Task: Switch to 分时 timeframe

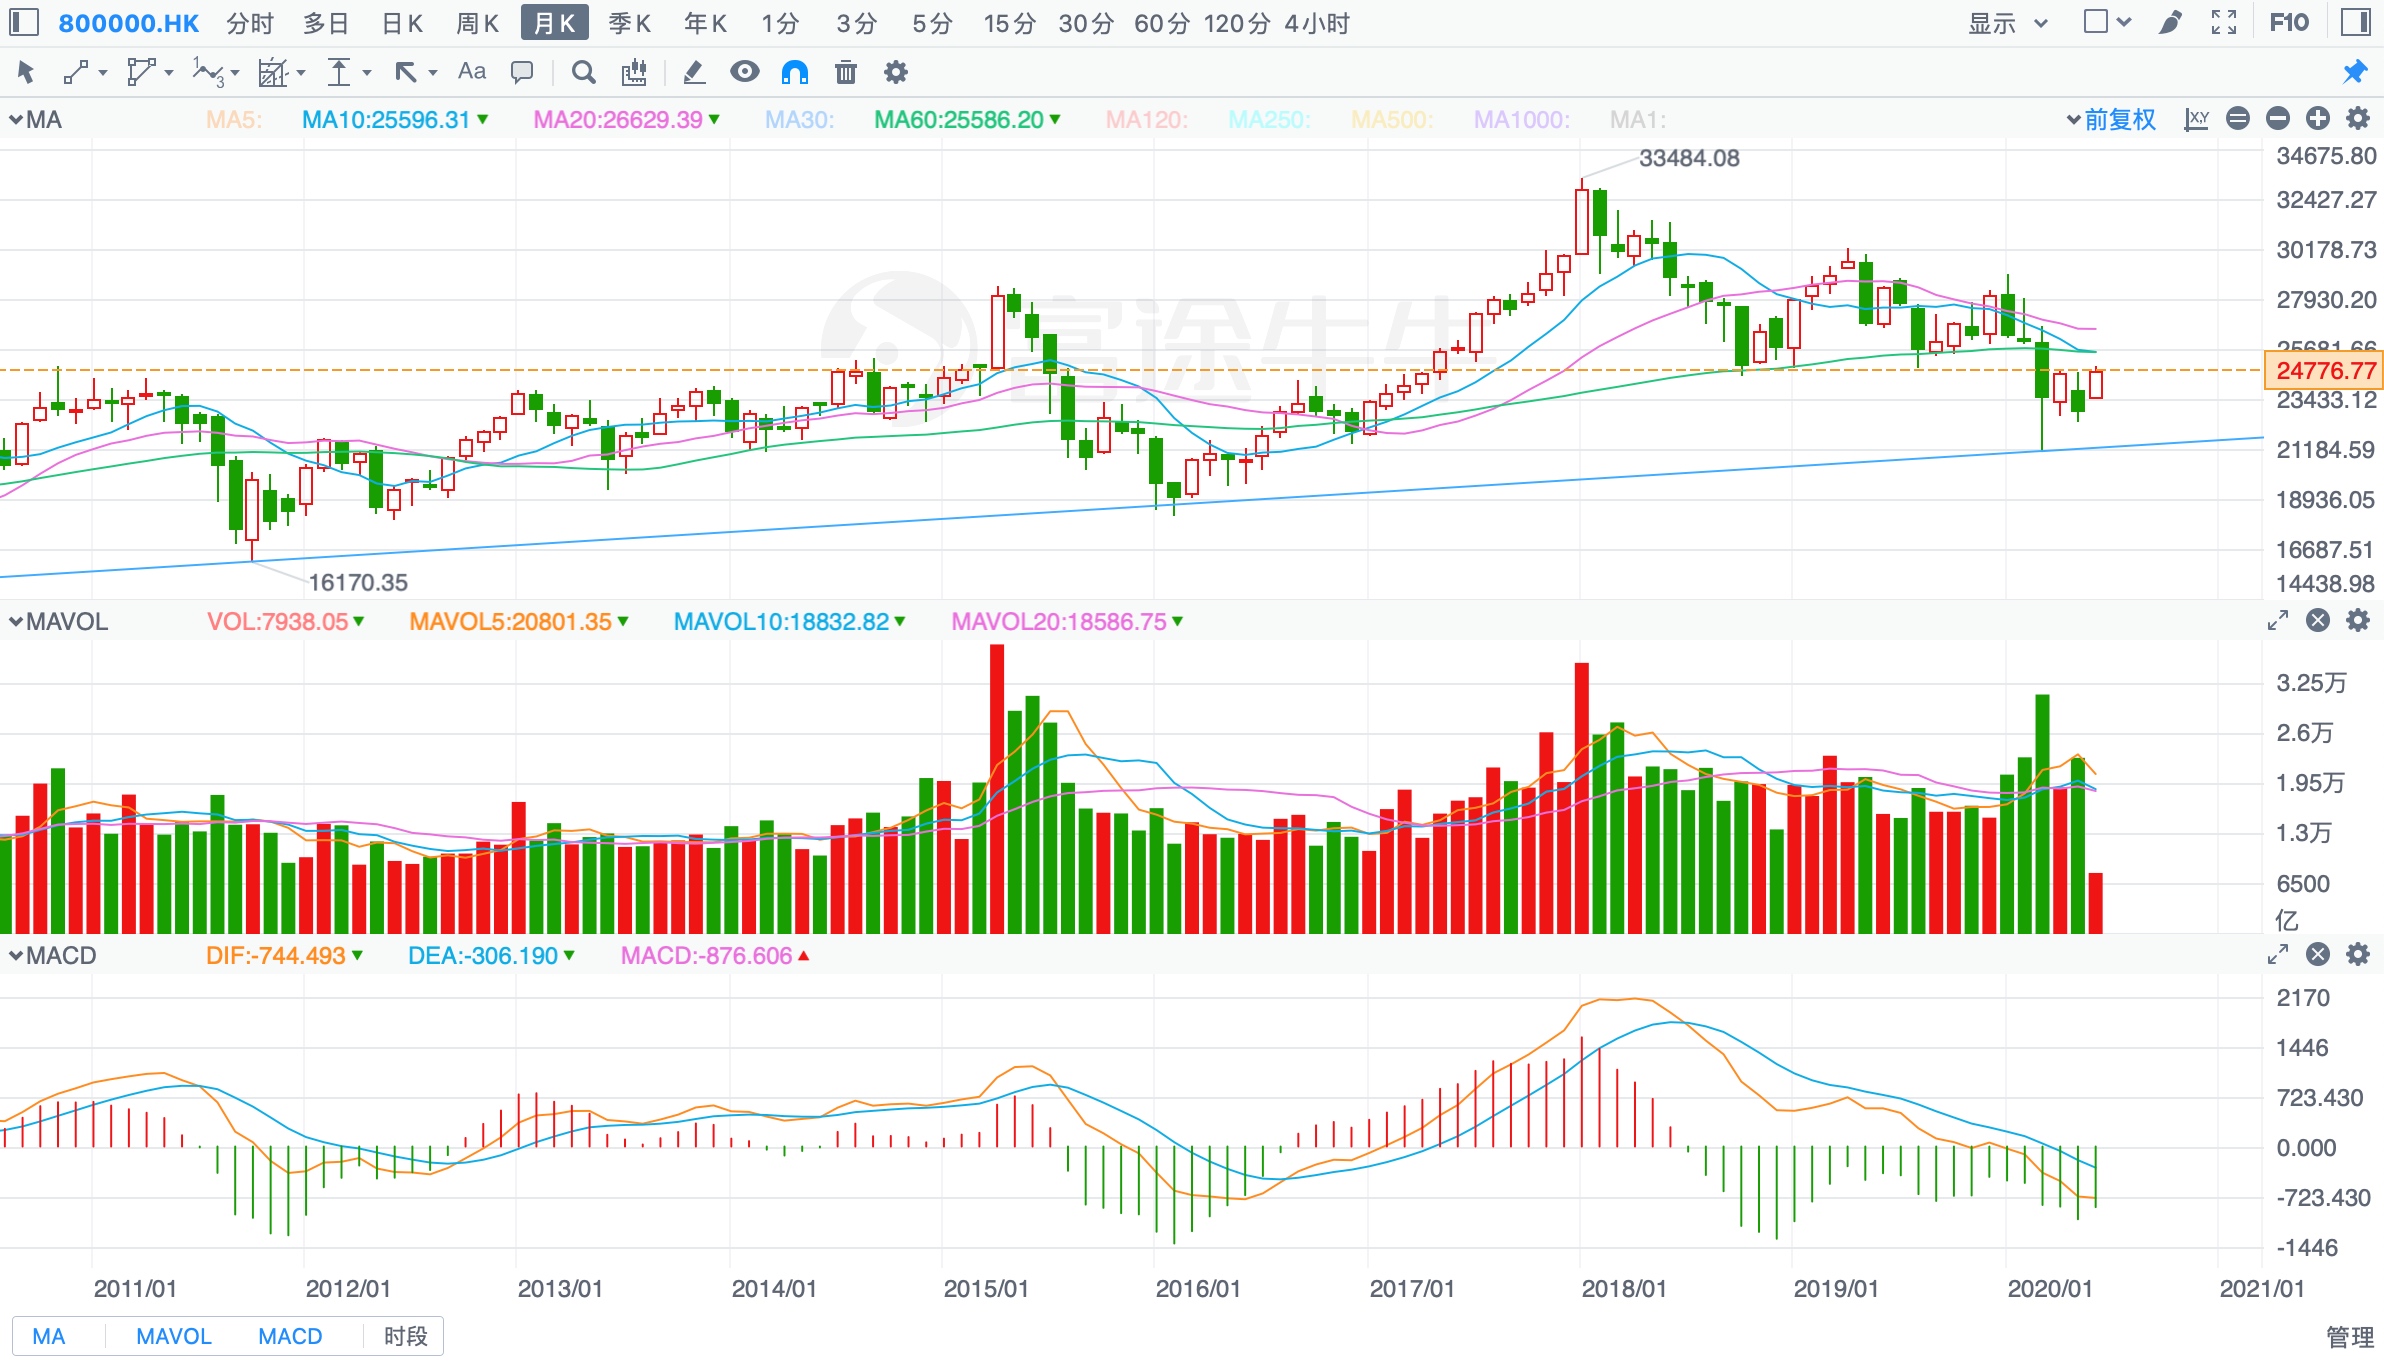Action: pyautogui.click(x=250, y=23)
